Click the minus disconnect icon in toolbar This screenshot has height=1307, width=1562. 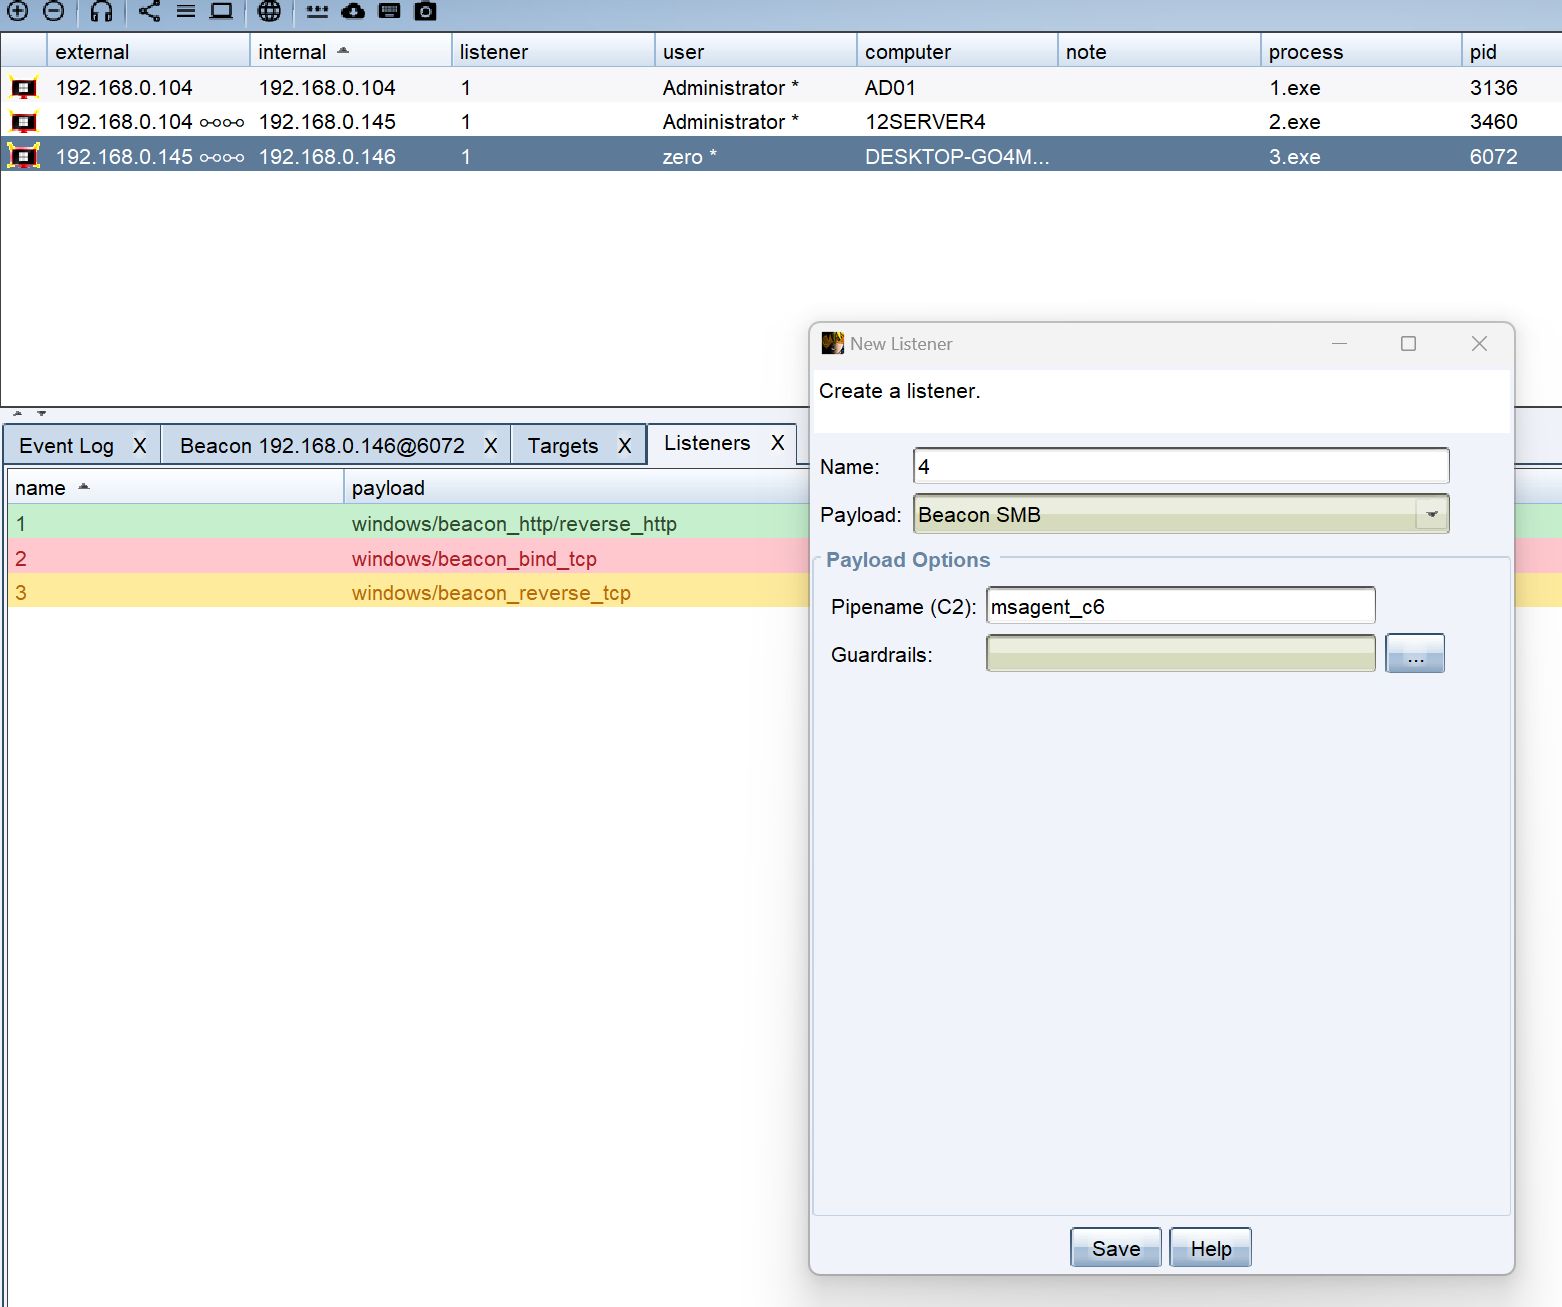pos(54,11)
